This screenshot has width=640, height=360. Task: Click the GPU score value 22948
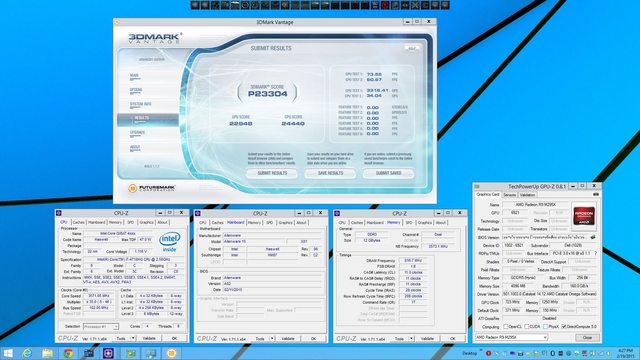tap(241, 123)
